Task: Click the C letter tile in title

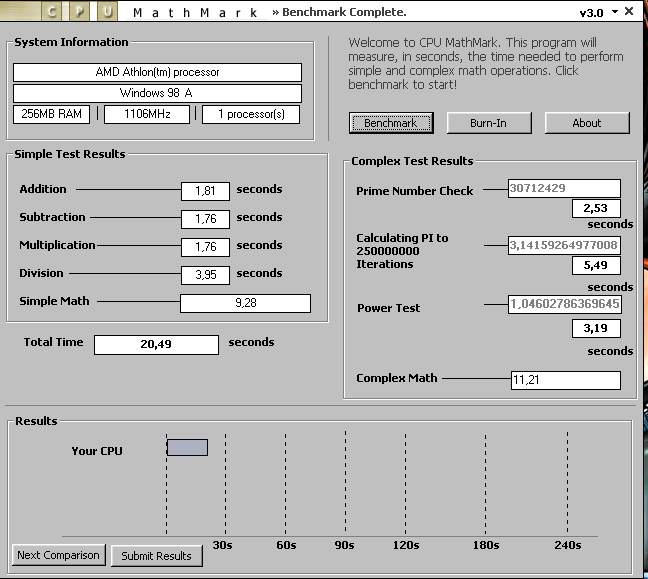Action: tap(52, 11)
